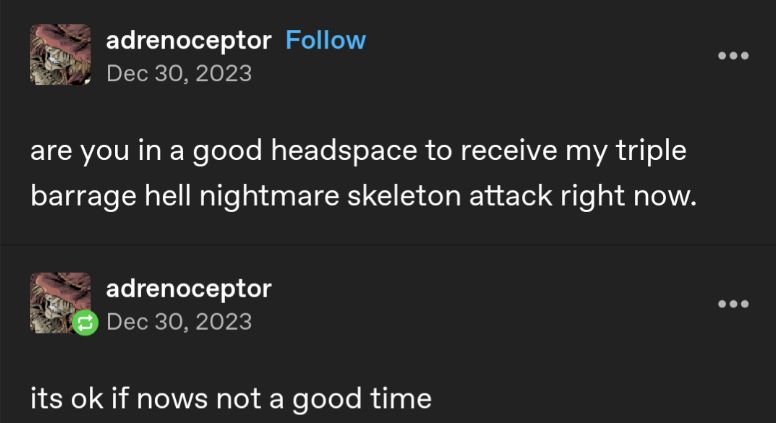Click the words 'right now.' ending the first post
Viewport: 776px width, 423px height.
[x=628, y=197]
